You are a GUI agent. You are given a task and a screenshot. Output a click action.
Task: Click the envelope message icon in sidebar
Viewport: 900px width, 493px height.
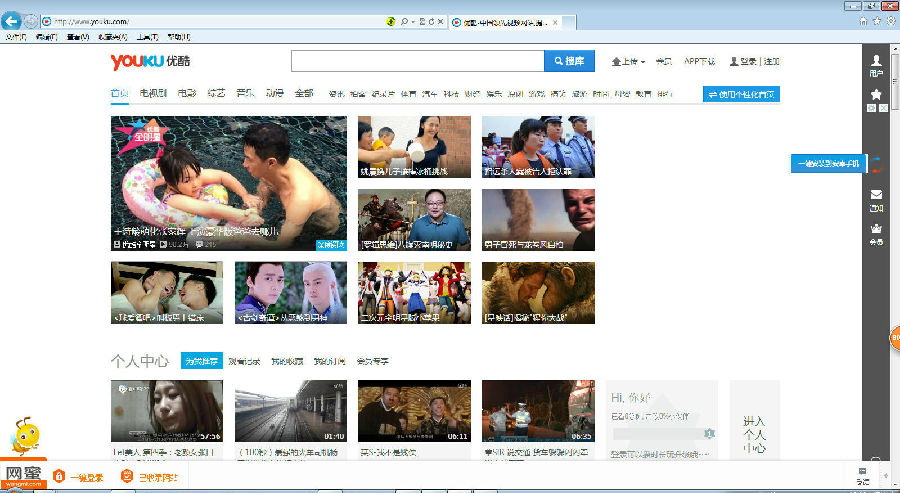pyautogui.click(x=876, y=198)
